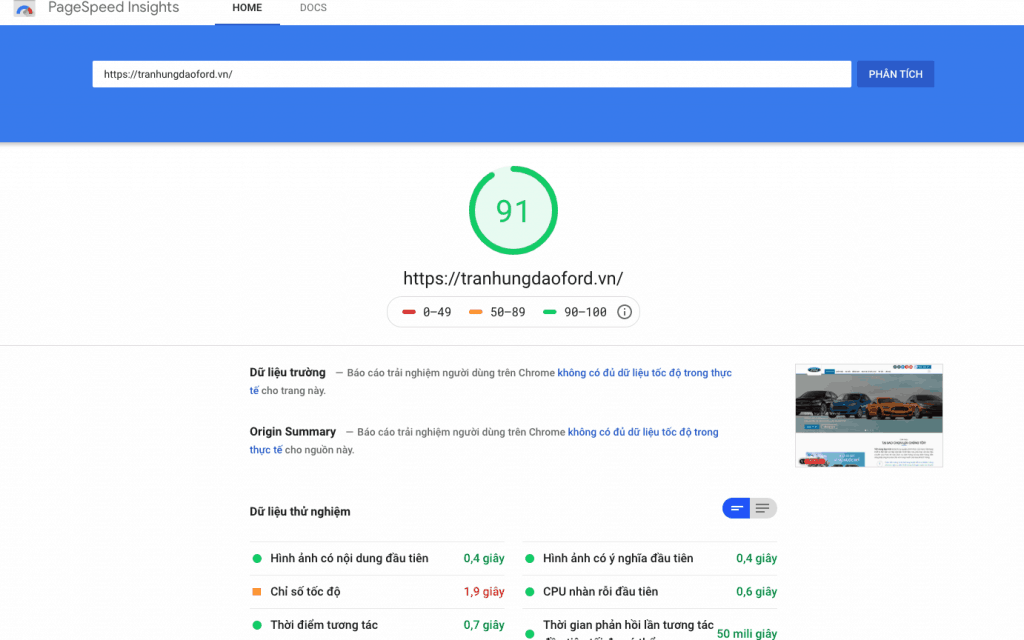Expand Hình ảnh có nội dung đầu tiên metric
The width and height of the screenshot is (1024, 640).
(x=349, y=558)
